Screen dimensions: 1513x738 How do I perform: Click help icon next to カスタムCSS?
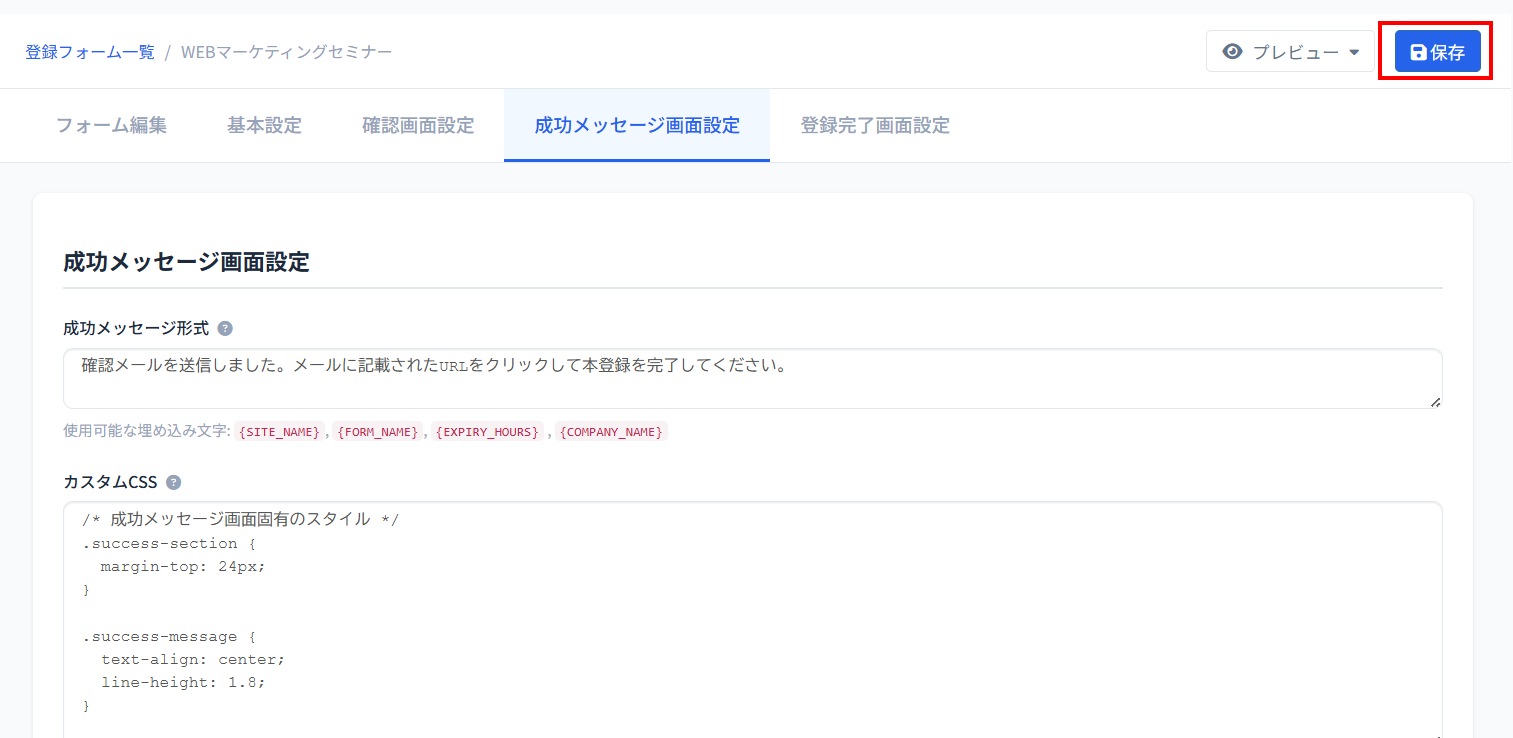[173, 482]
